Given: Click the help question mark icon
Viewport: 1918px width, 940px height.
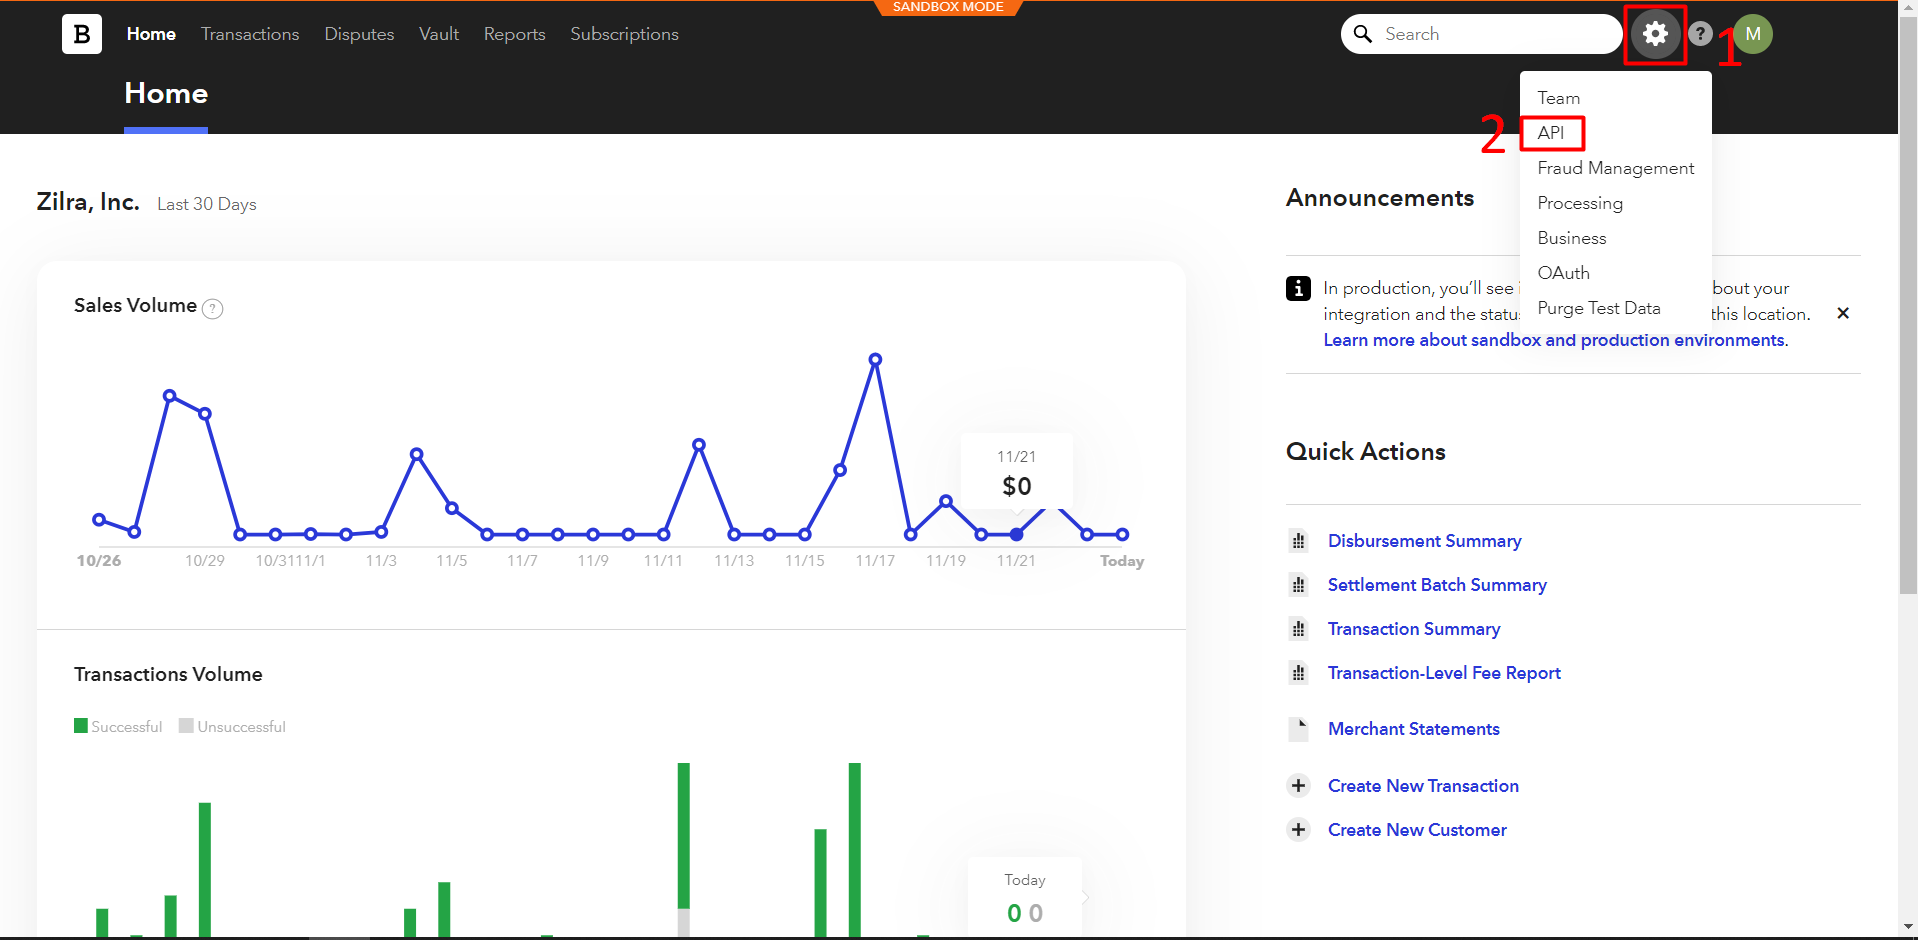Looking at the screenshot, I should pos(1700,34).
